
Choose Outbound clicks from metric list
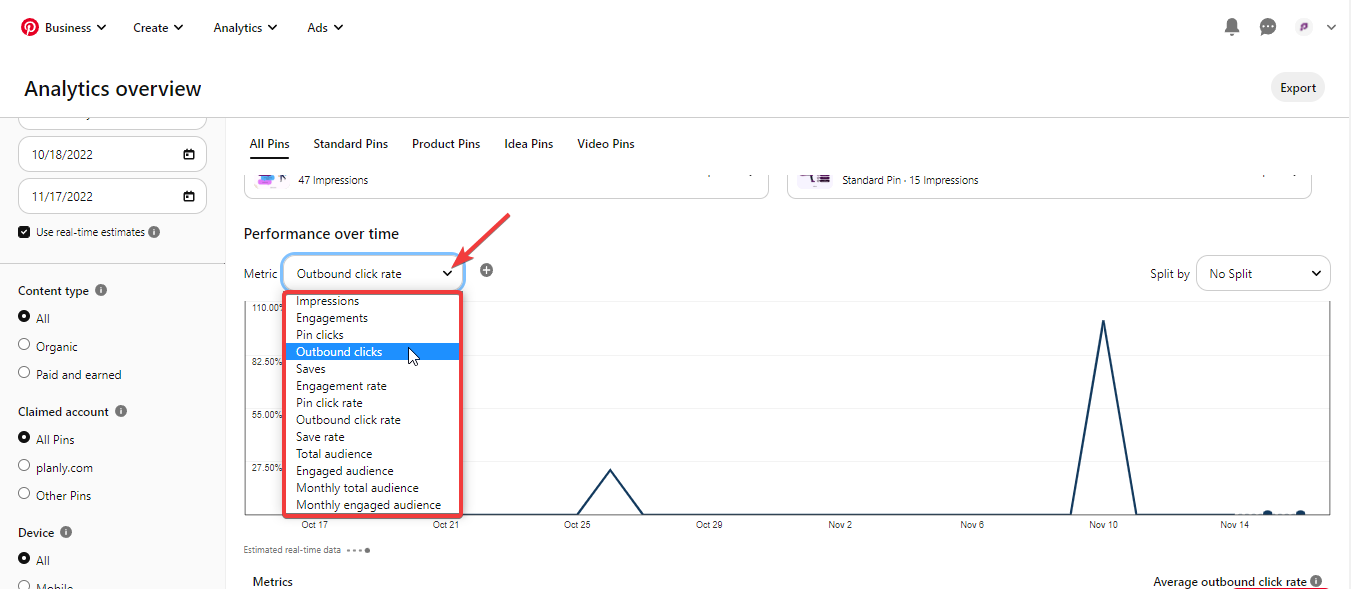point(372,352)
